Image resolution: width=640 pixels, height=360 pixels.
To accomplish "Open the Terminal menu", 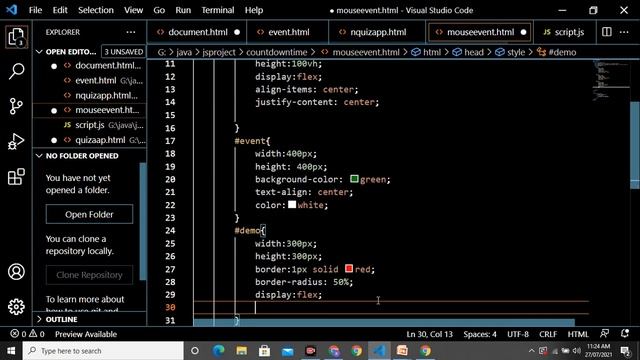I will (x=218, y=10).
